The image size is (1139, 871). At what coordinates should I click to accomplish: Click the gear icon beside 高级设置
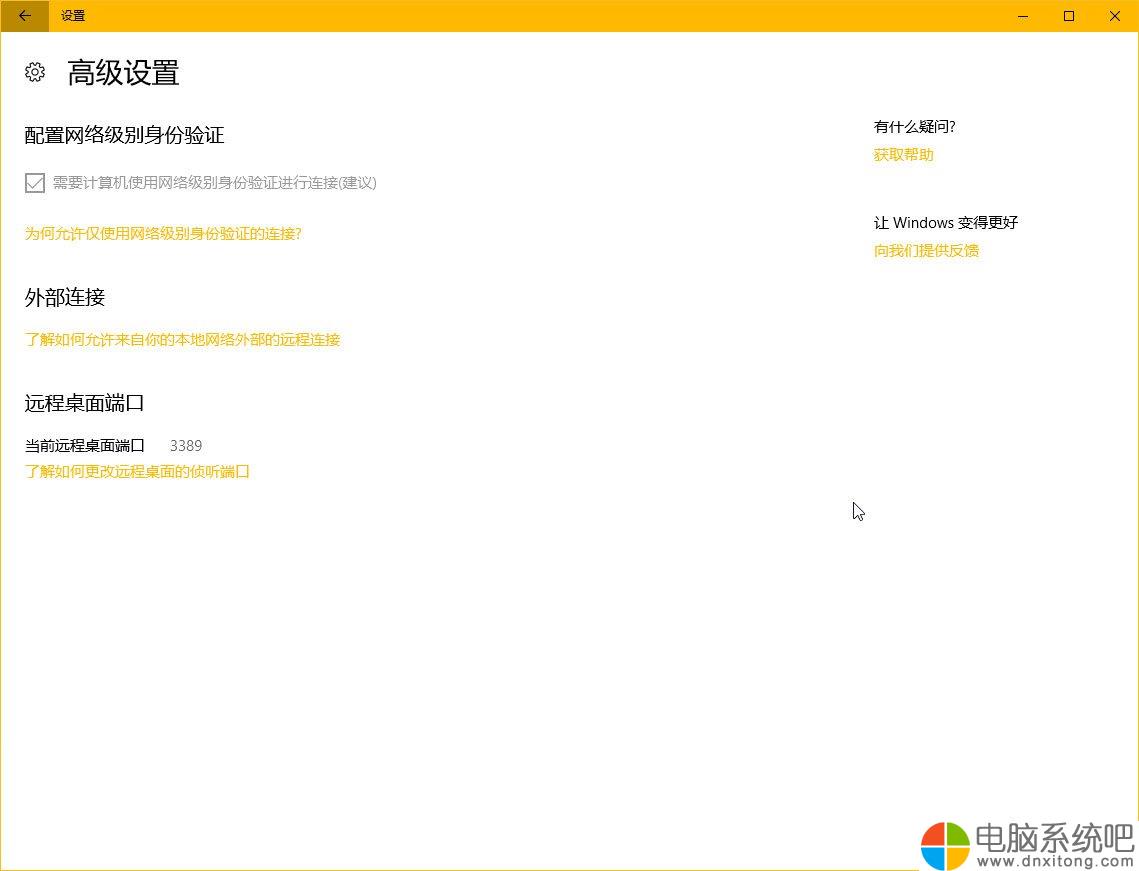coord(35,72)
